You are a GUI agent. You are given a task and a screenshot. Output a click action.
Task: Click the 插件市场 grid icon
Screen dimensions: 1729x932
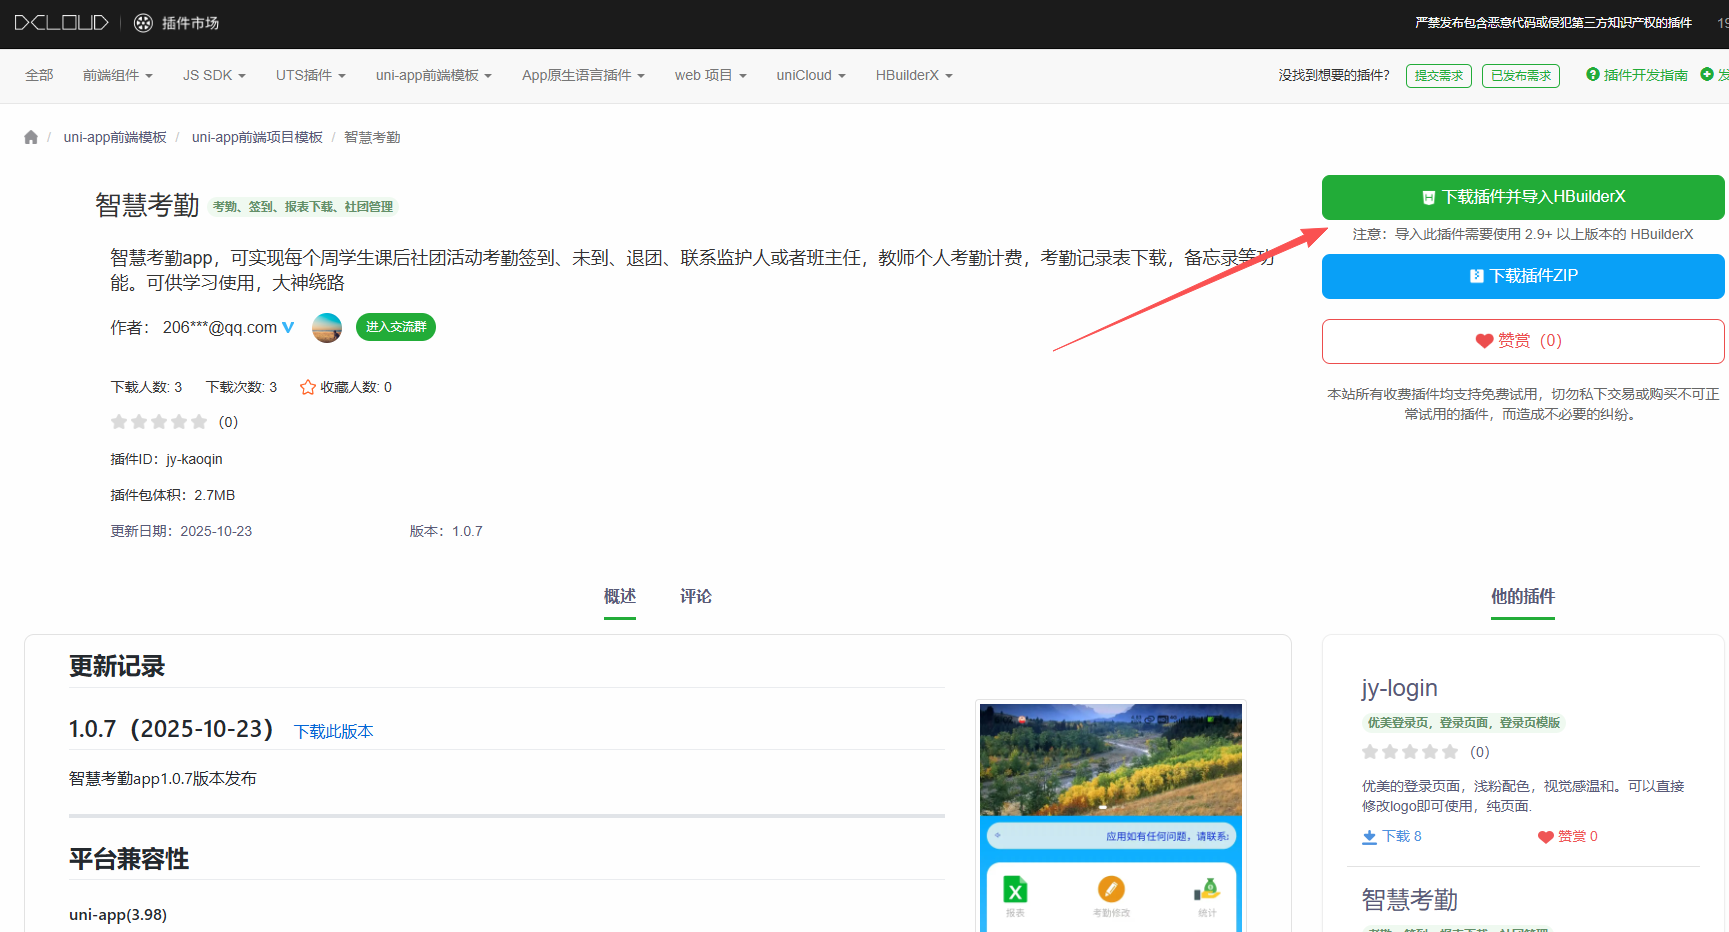tap(141, 22)
